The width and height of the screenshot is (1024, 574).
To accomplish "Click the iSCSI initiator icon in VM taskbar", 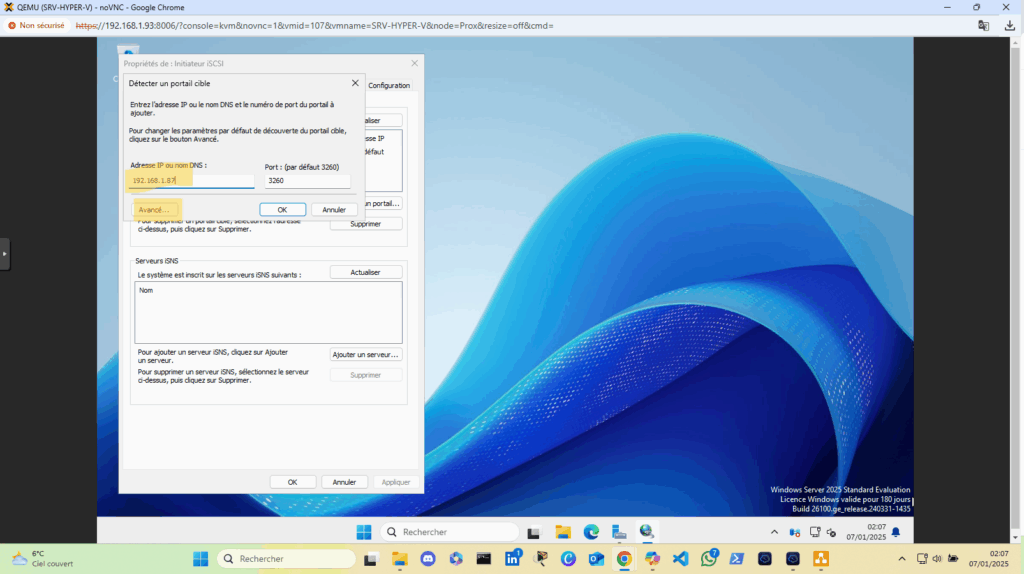I will [x=647, y=532].
